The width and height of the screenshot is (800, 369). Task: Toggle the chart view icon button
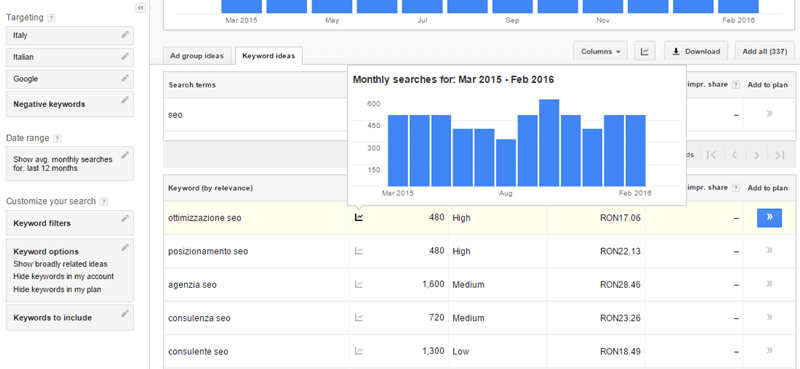645,52
